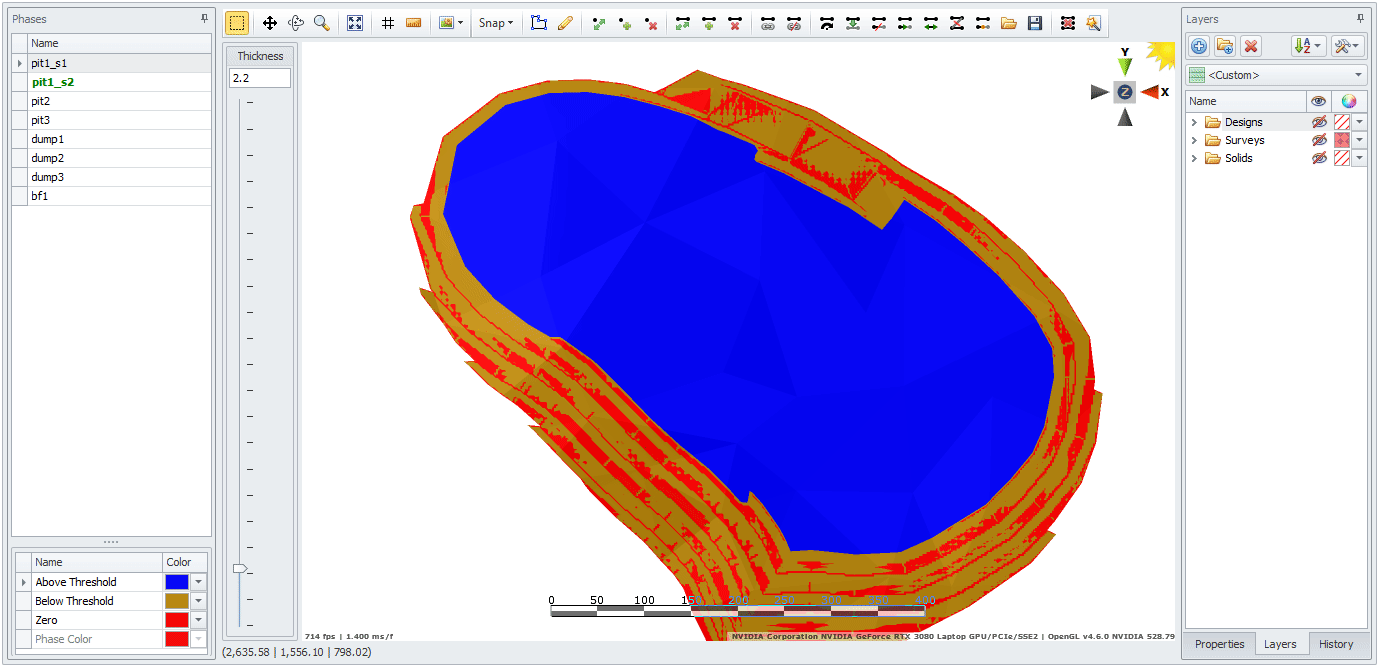The image size is (1379, 667).
Task: Toggle the grid display icon
Action: (x=388, y=22)
